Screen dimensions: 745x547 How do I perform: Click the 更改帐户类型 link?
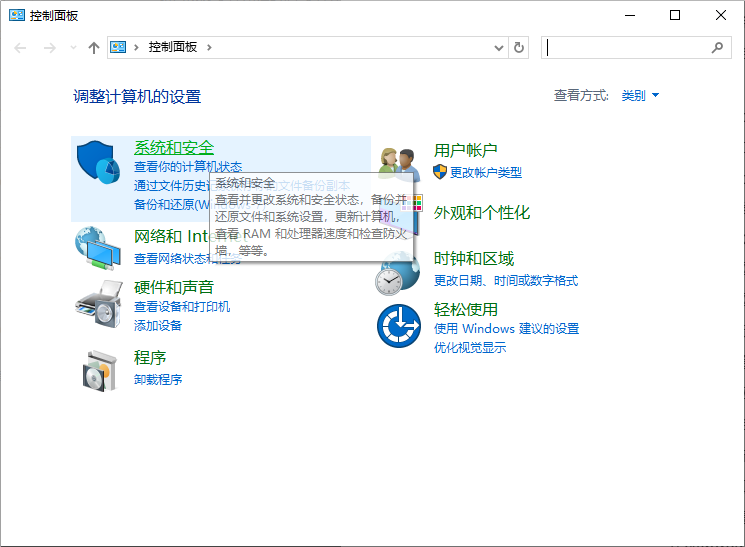coord(486,172)
